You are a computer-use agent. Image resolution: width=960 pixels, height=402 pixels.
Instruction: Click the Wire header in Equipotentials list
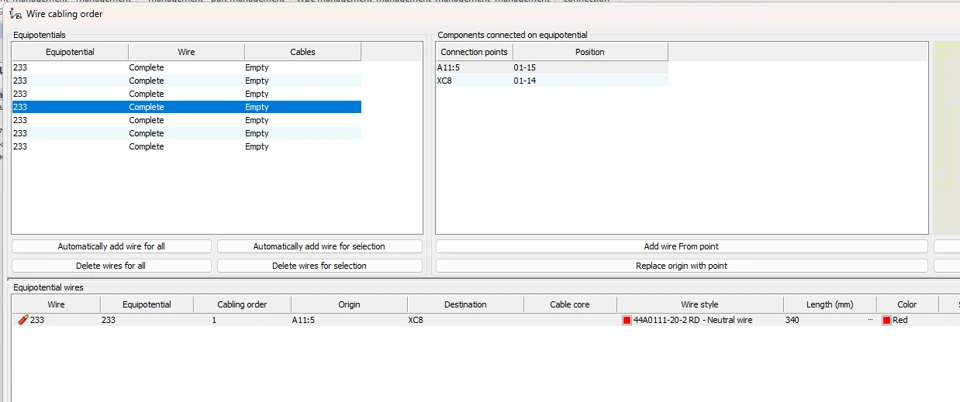187,52
